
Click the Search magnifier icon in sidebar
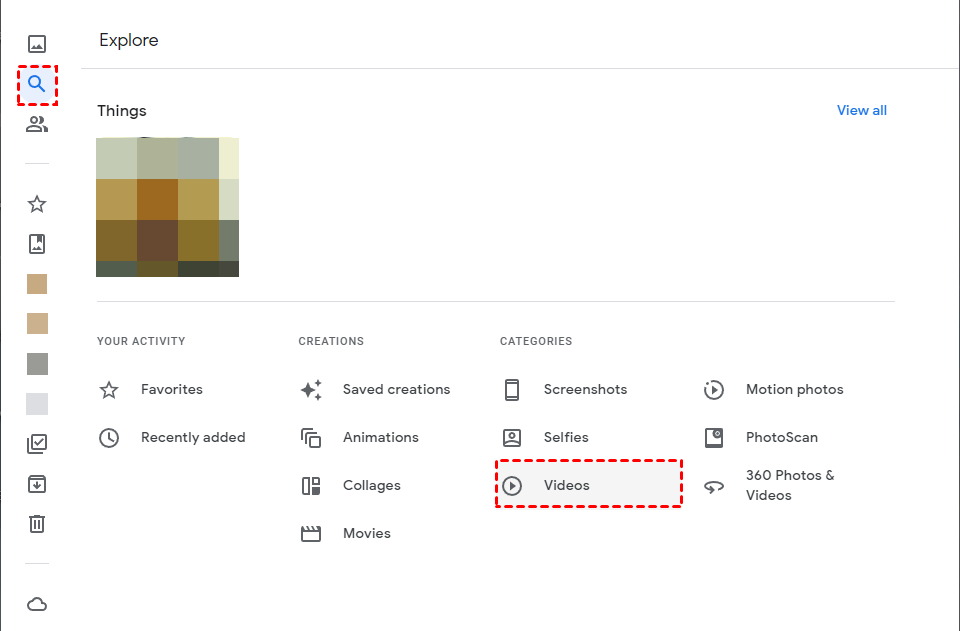point(37,84)
